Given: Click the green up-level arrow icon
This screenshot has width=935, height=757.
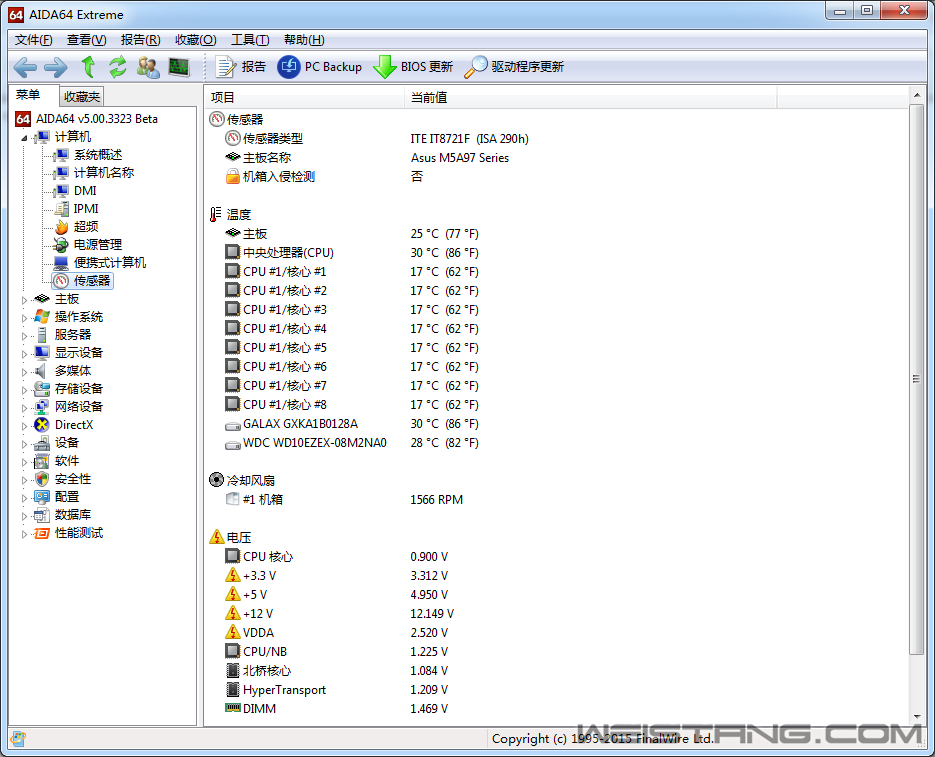Looking at the screenshot, I should [x=88, y=67].
